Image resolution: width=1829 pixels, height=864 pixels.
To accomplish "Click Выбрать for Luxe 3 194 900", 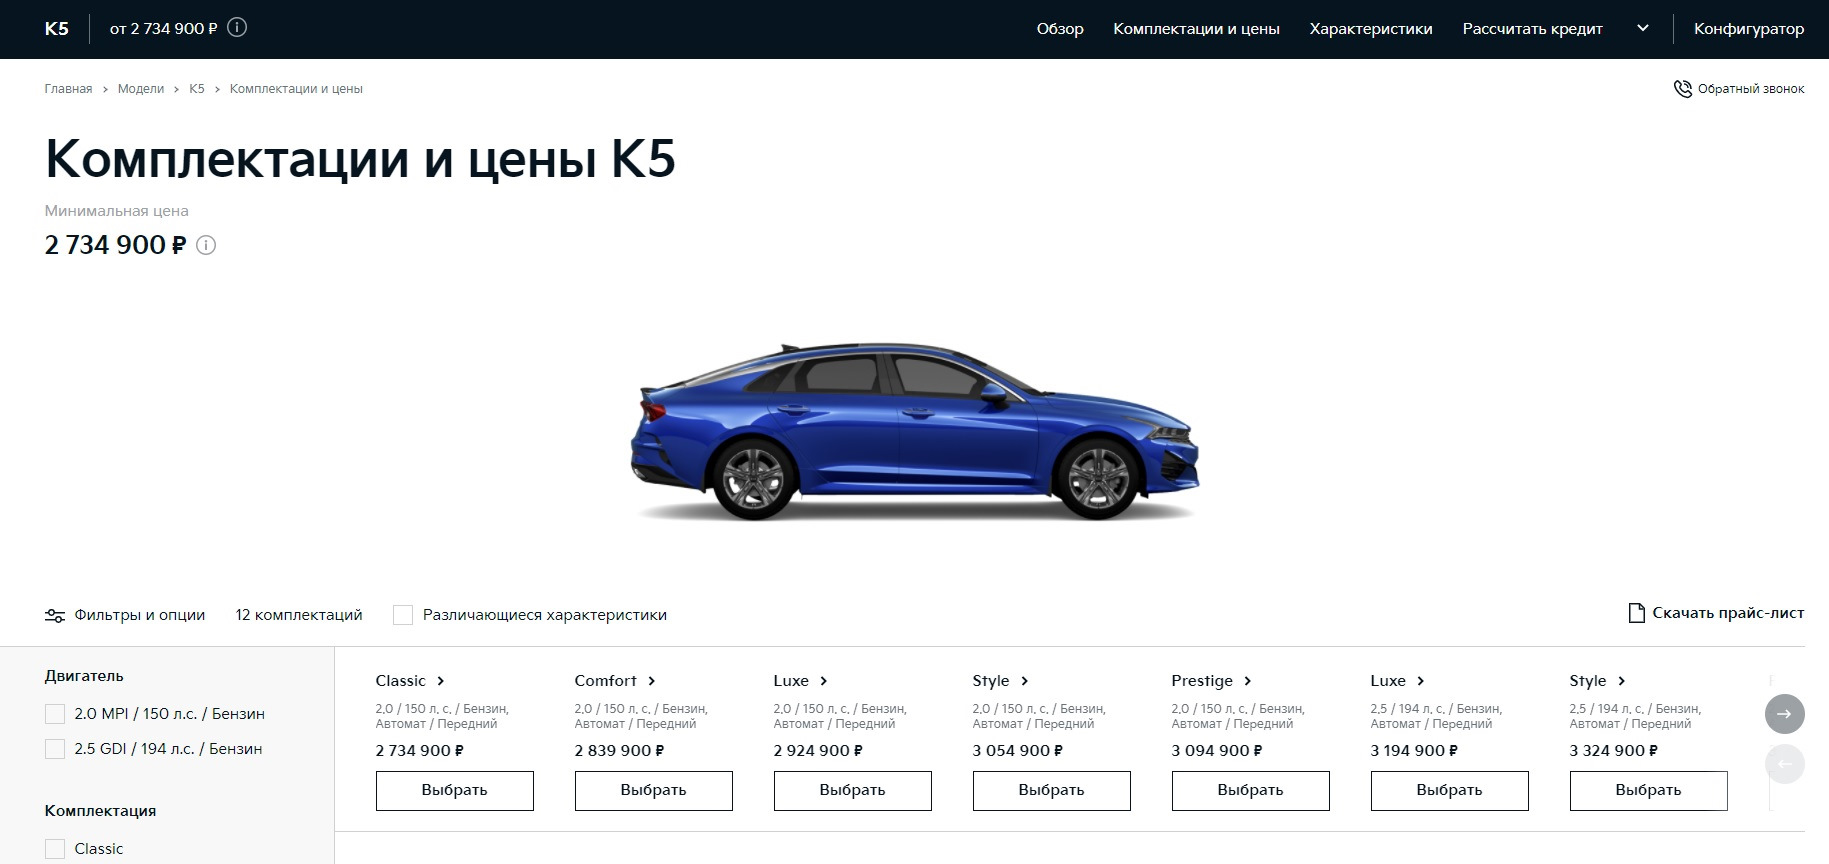I will point(1450,791).
